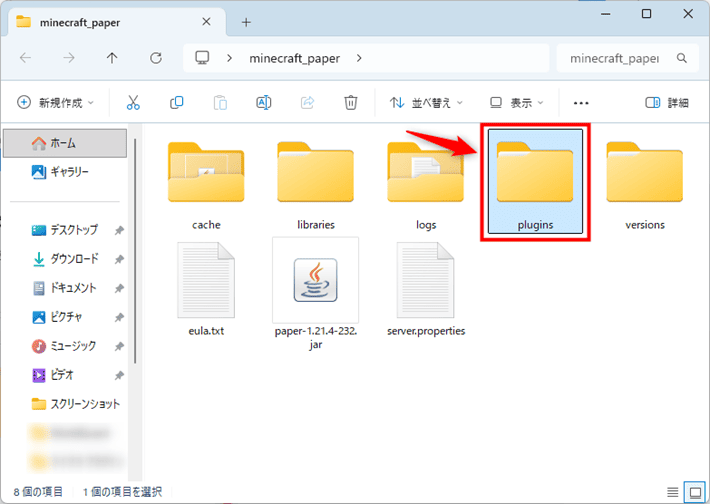The width and height of the screenshot is (710, 504).
Task: Unpin ビデオ from quick access
Action: (x=119, y=375)
